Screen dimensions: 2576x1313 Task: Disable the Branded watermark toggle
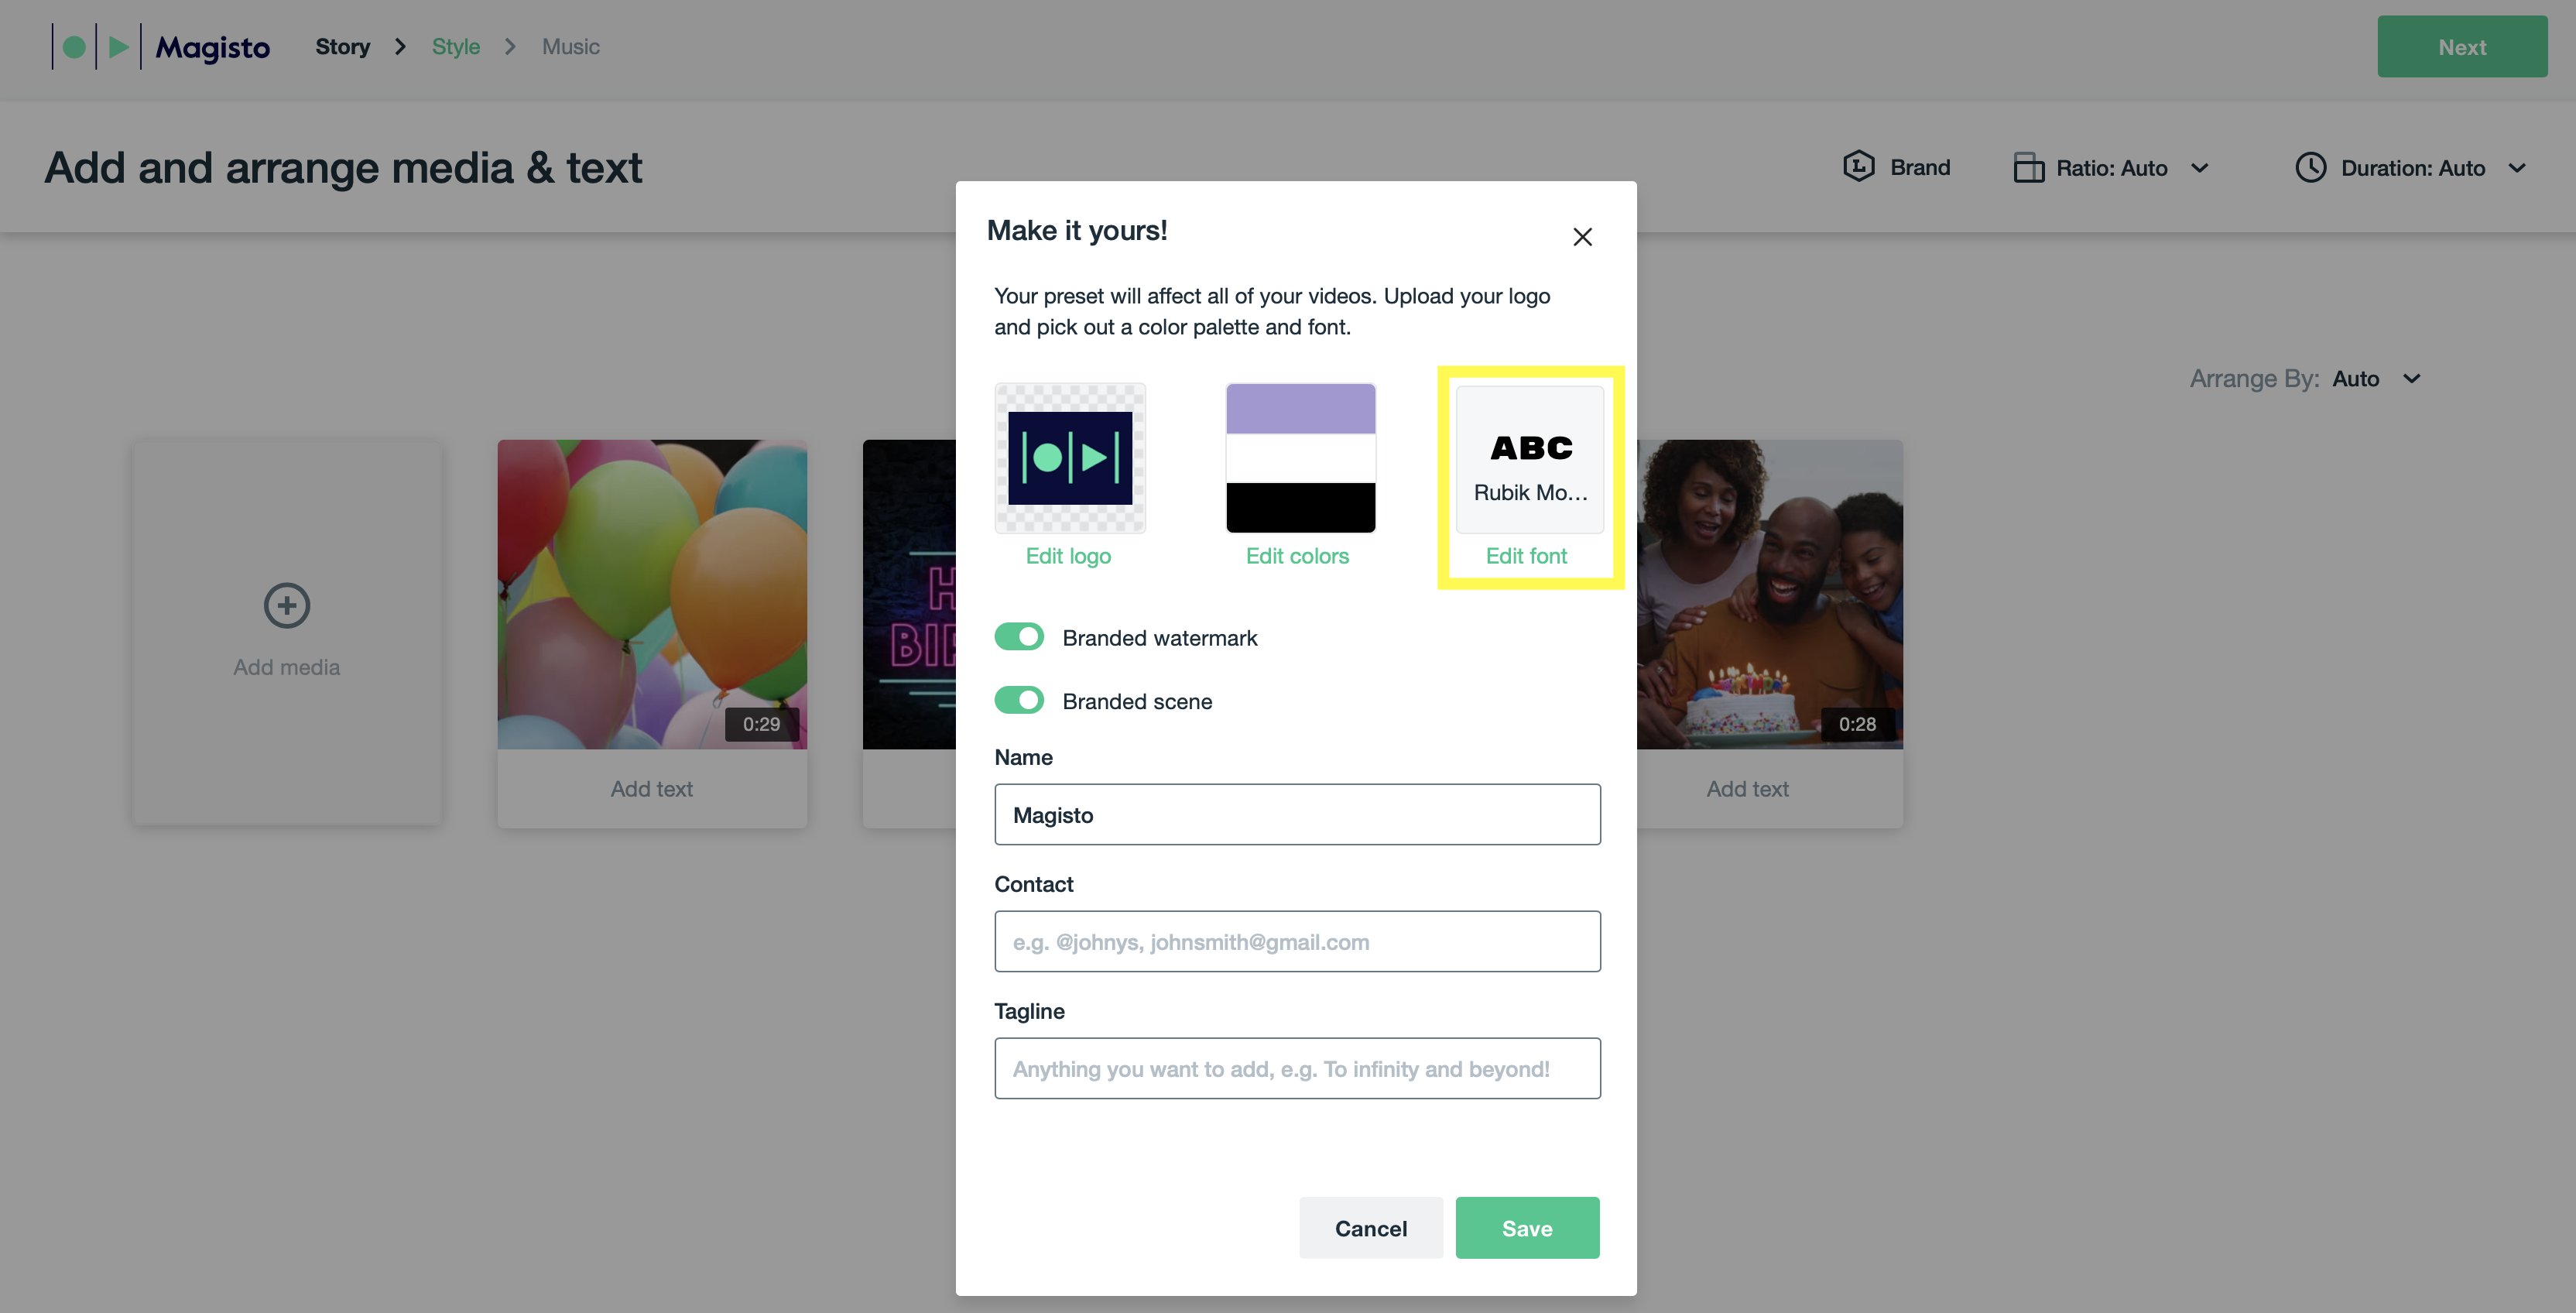pos(1019,637)
